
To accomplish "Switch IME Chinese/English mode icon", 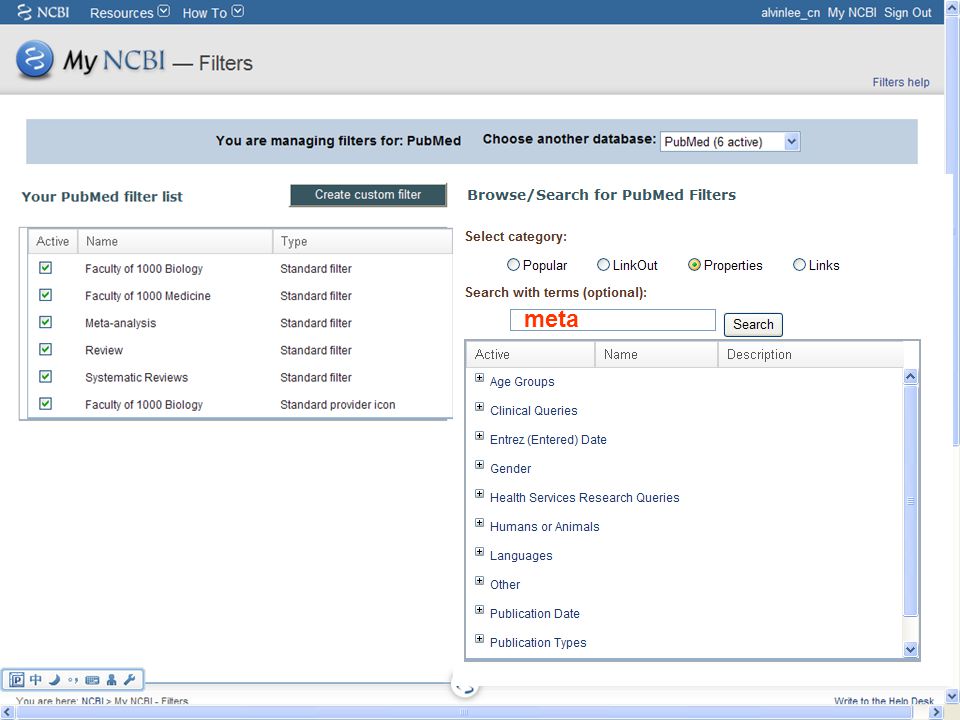I will (x=36, y=680).
